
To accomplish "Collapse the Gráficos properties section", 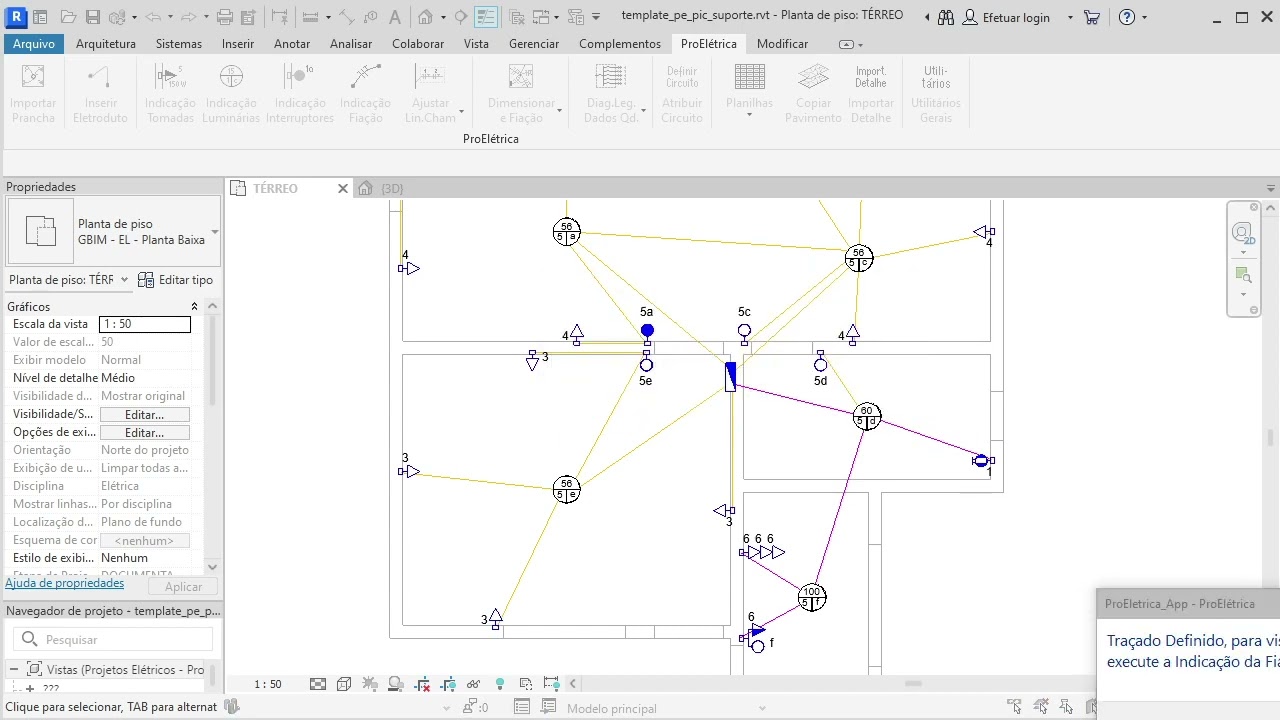I will pos(194,306).
